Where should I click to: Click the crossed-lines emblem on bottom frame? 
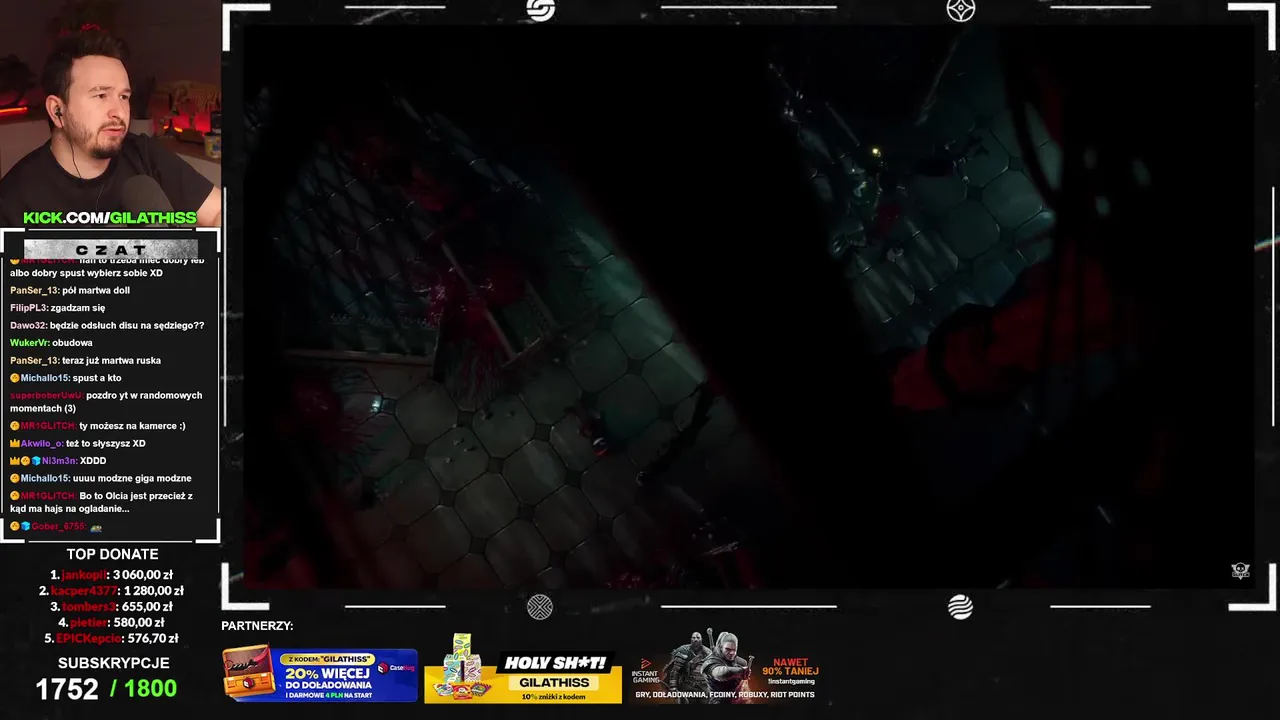pyautogui.click(x=540, y=607)
